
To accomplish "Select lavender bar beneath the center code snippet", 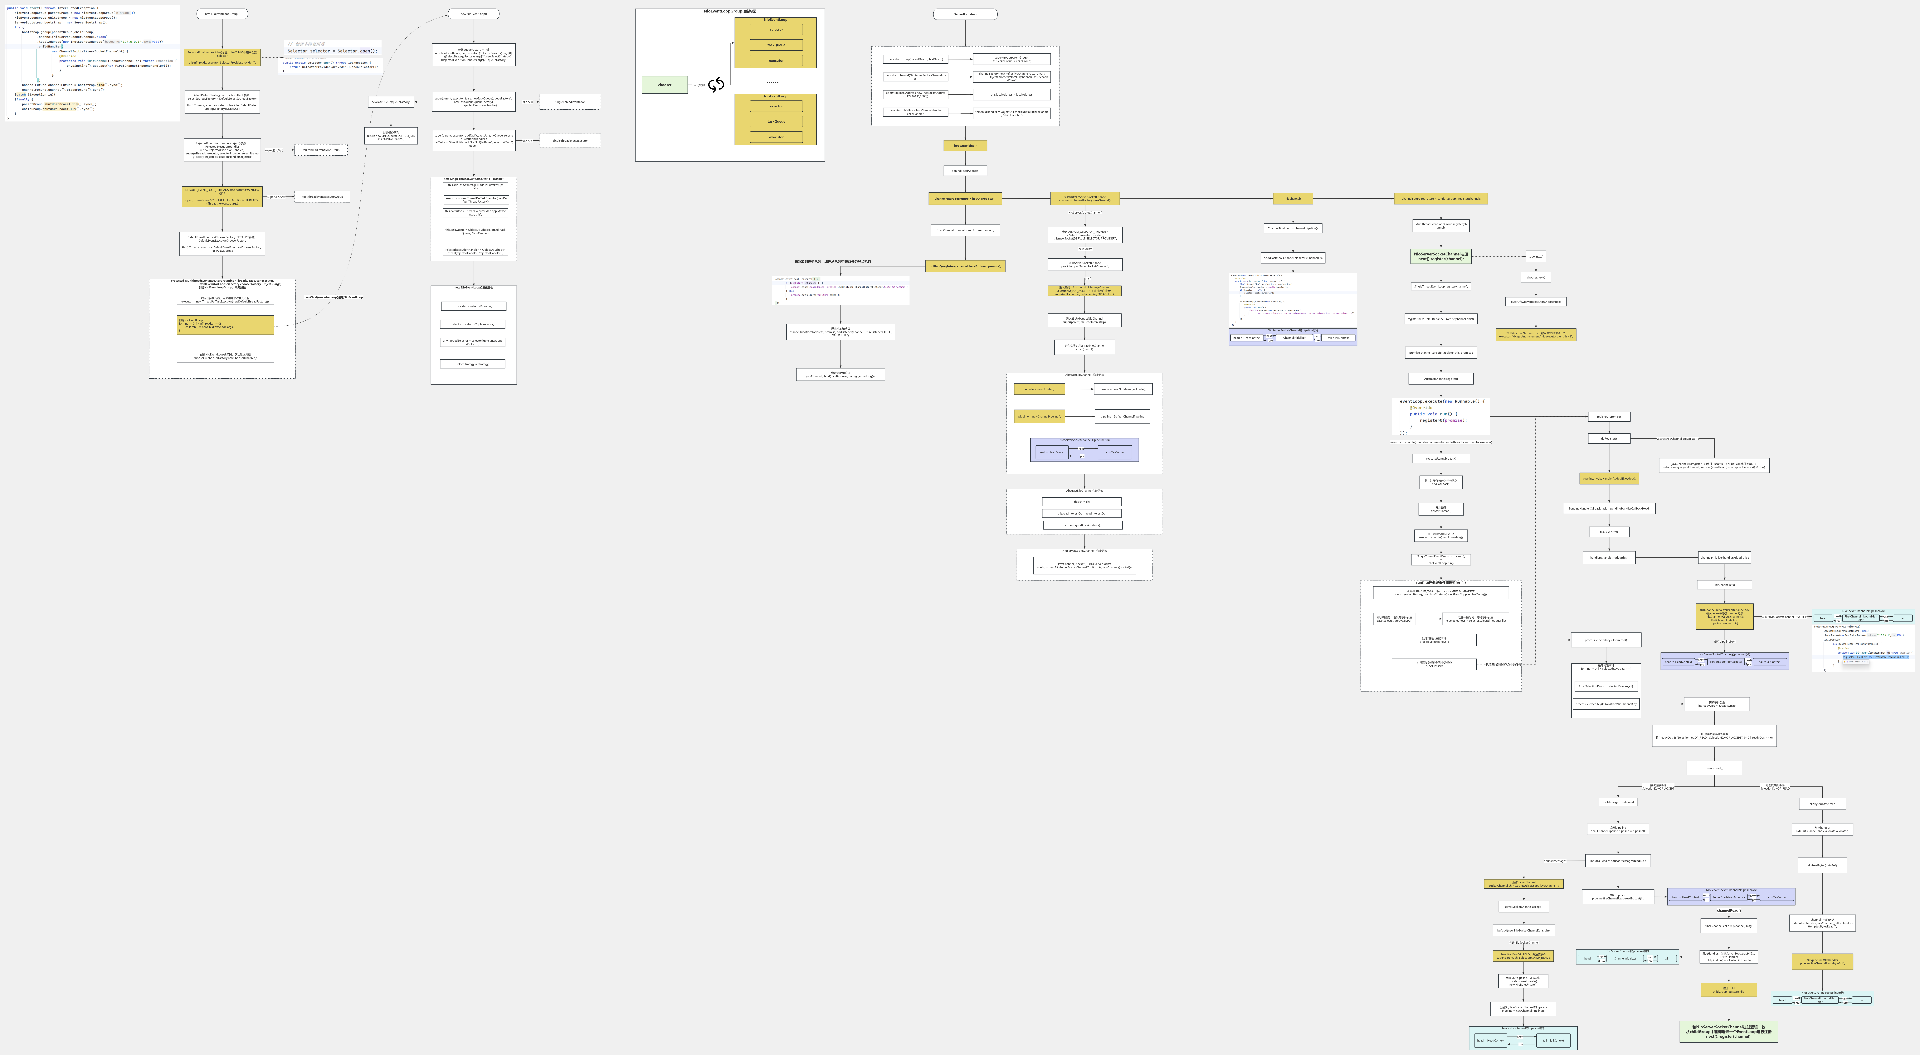I will point(1292,336).
